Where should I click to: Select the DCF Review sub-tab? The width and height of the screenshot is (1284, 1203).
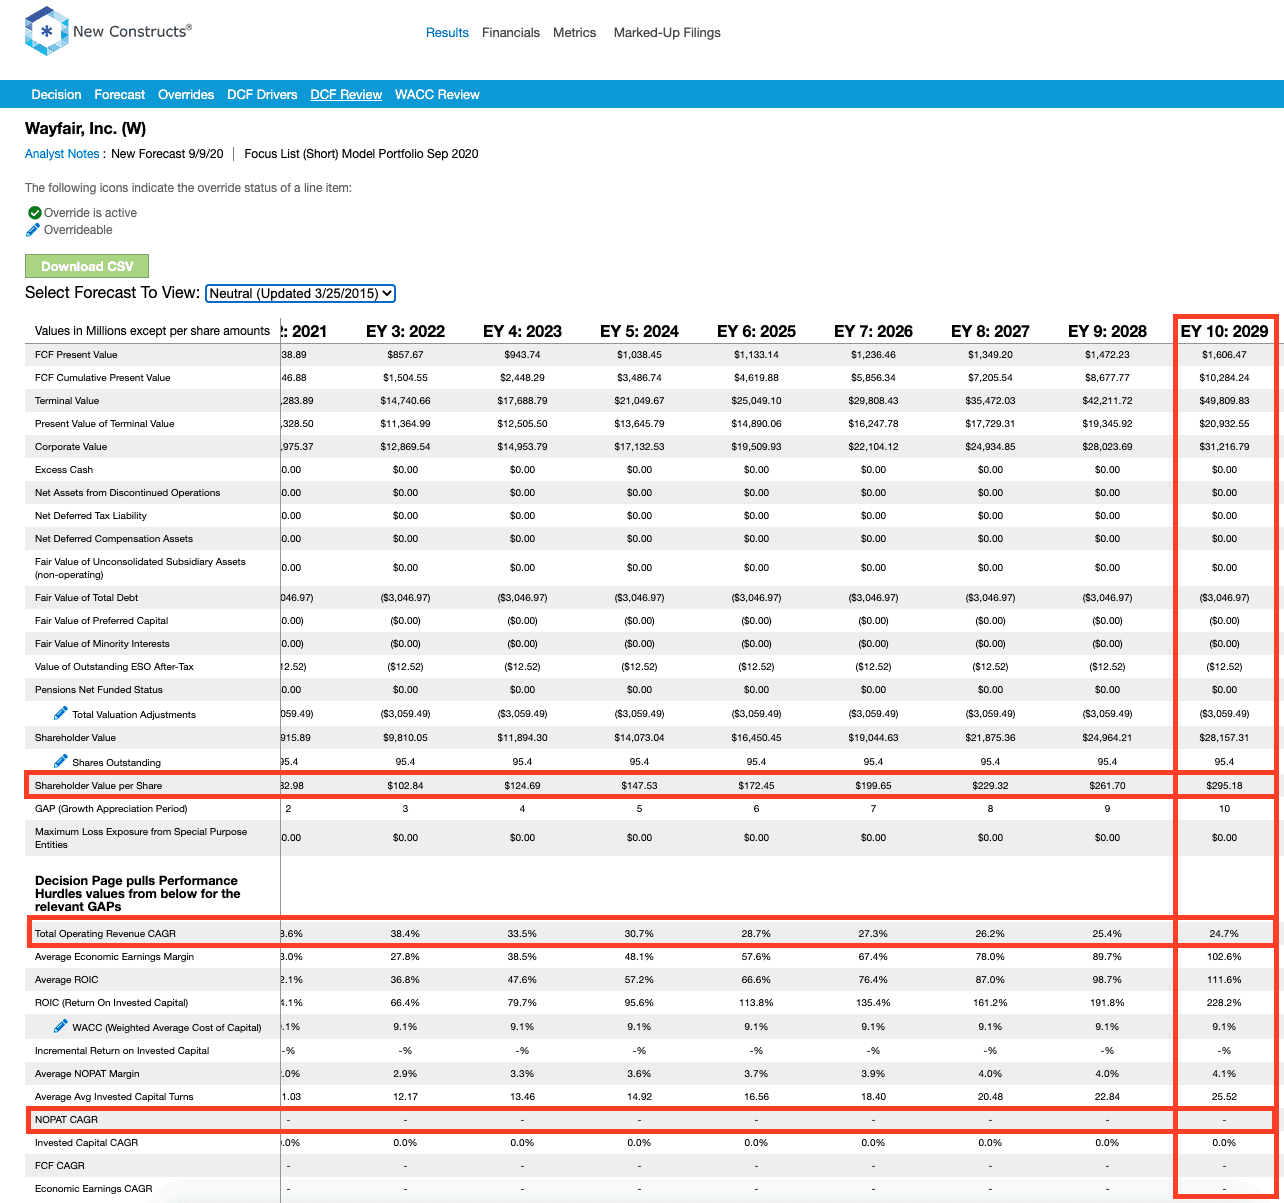[346, 94]
